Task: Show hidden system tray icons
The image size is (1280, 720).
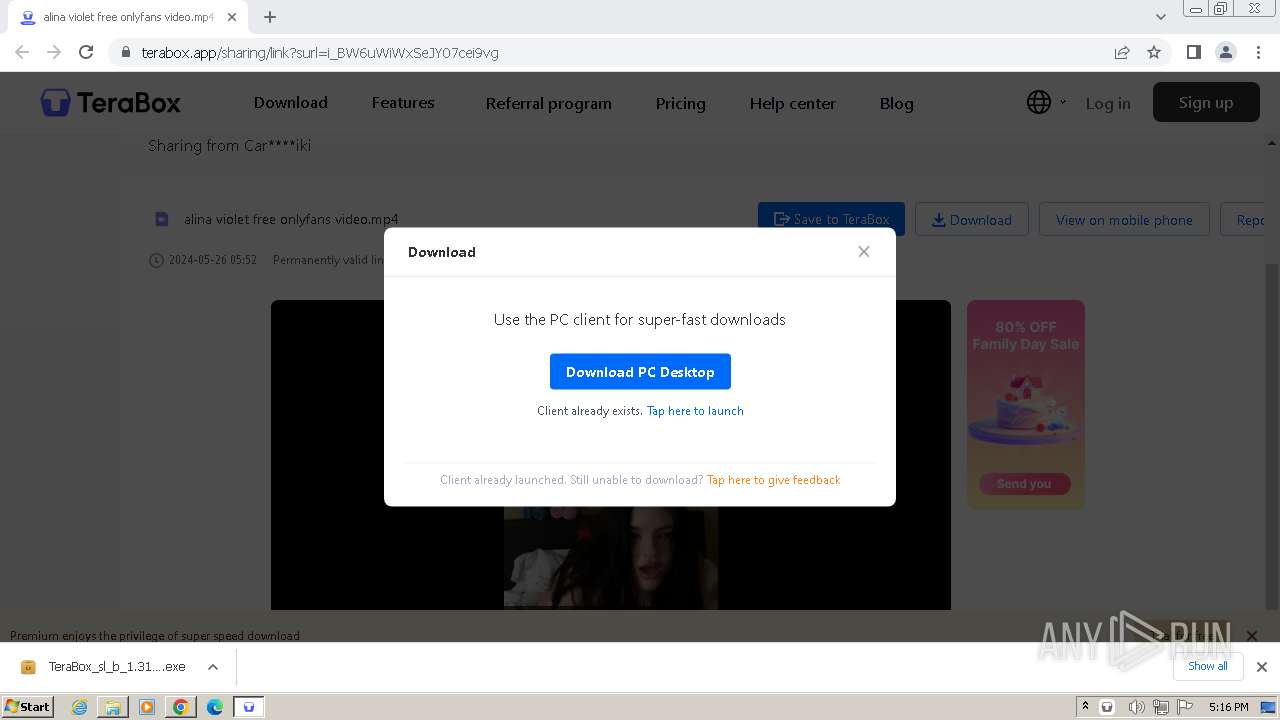Action: (1085, 707)
